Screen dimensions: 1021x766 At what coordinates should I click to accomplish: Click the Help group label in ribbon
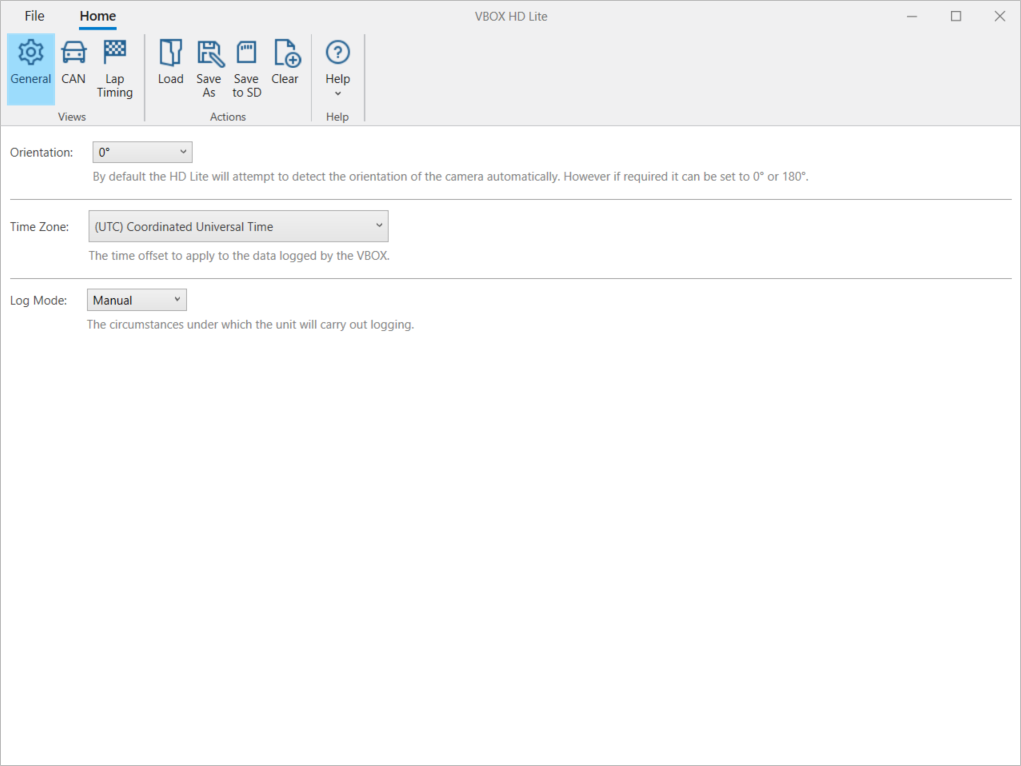click(337, 117)
